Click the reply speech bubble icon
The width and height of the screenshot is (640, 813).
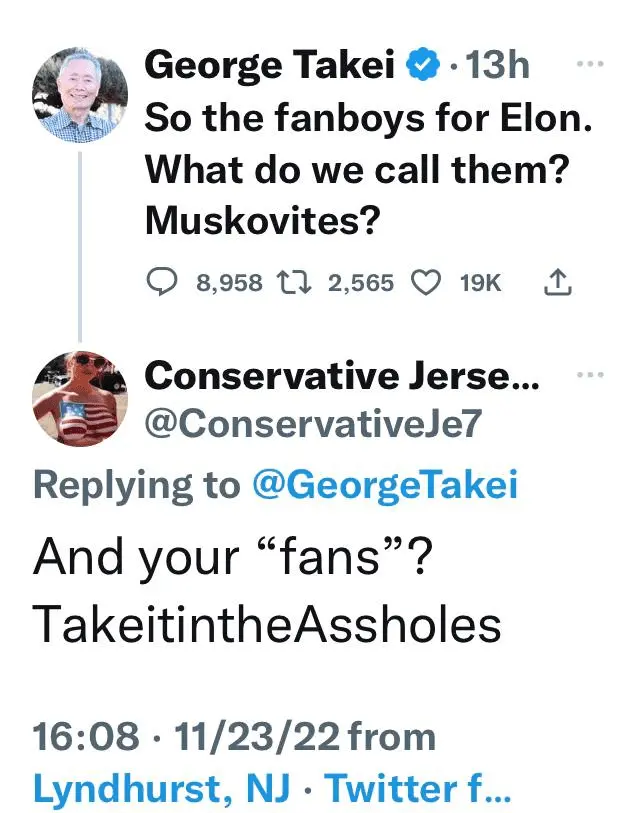tap(162, 283)
